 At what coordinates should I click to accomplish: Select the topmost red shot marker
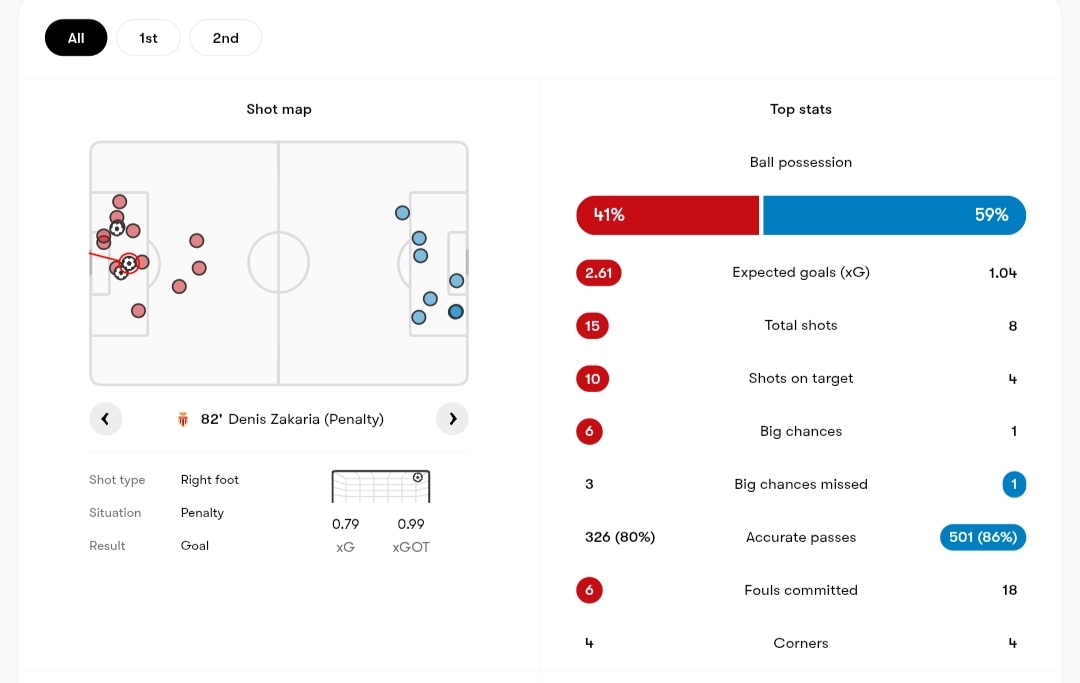point(120,202)
